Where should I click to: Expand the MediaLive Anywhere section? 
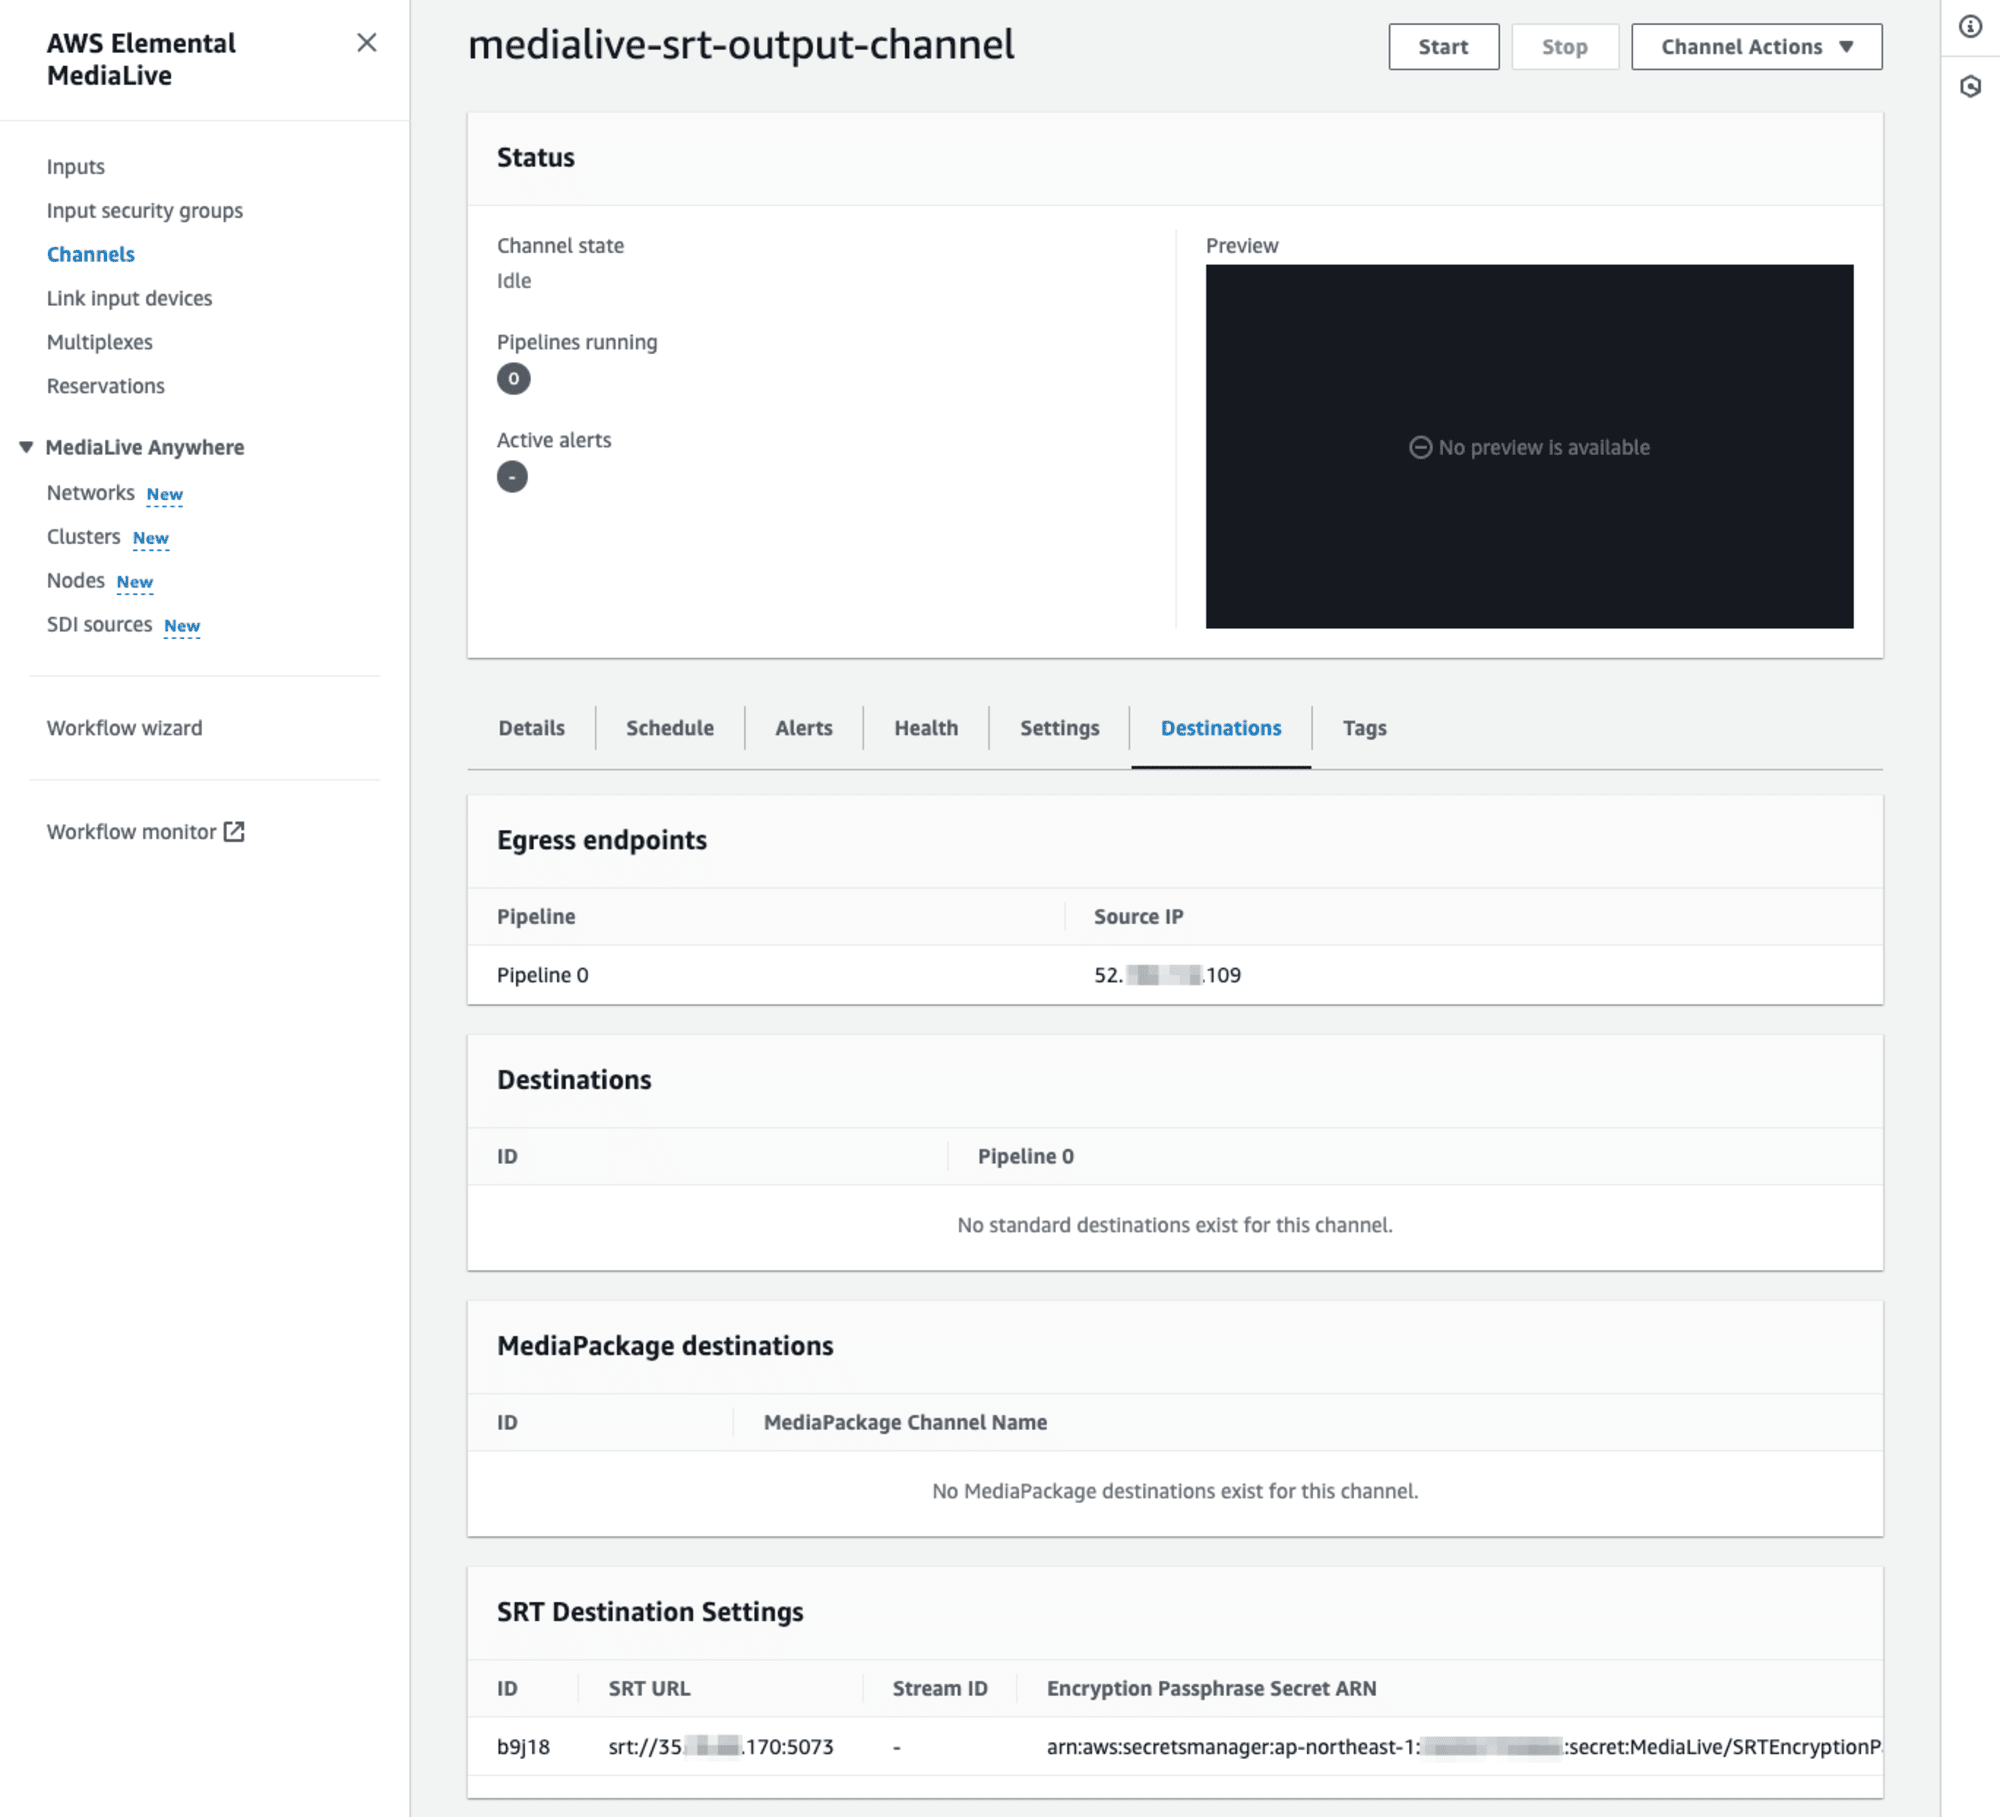(x=24, y=444)
